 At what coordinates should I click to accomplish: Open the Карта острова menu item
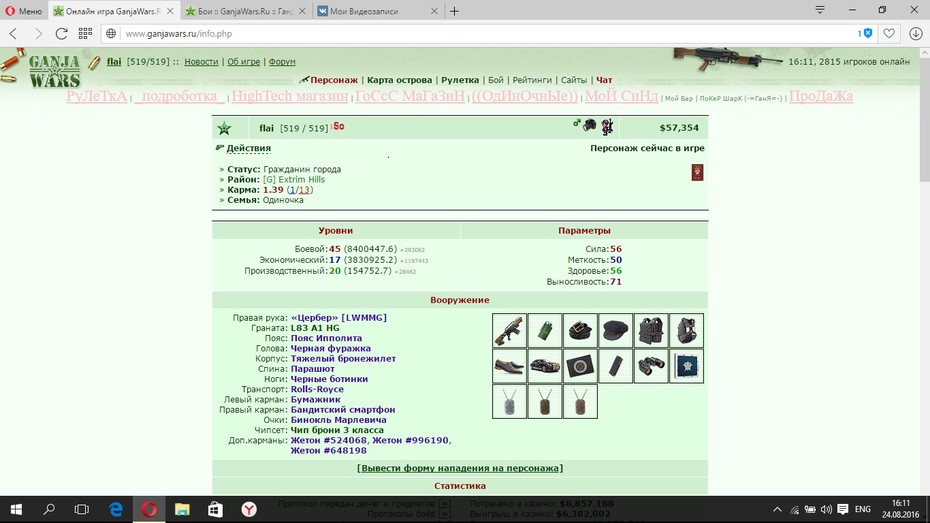(399, 80)
